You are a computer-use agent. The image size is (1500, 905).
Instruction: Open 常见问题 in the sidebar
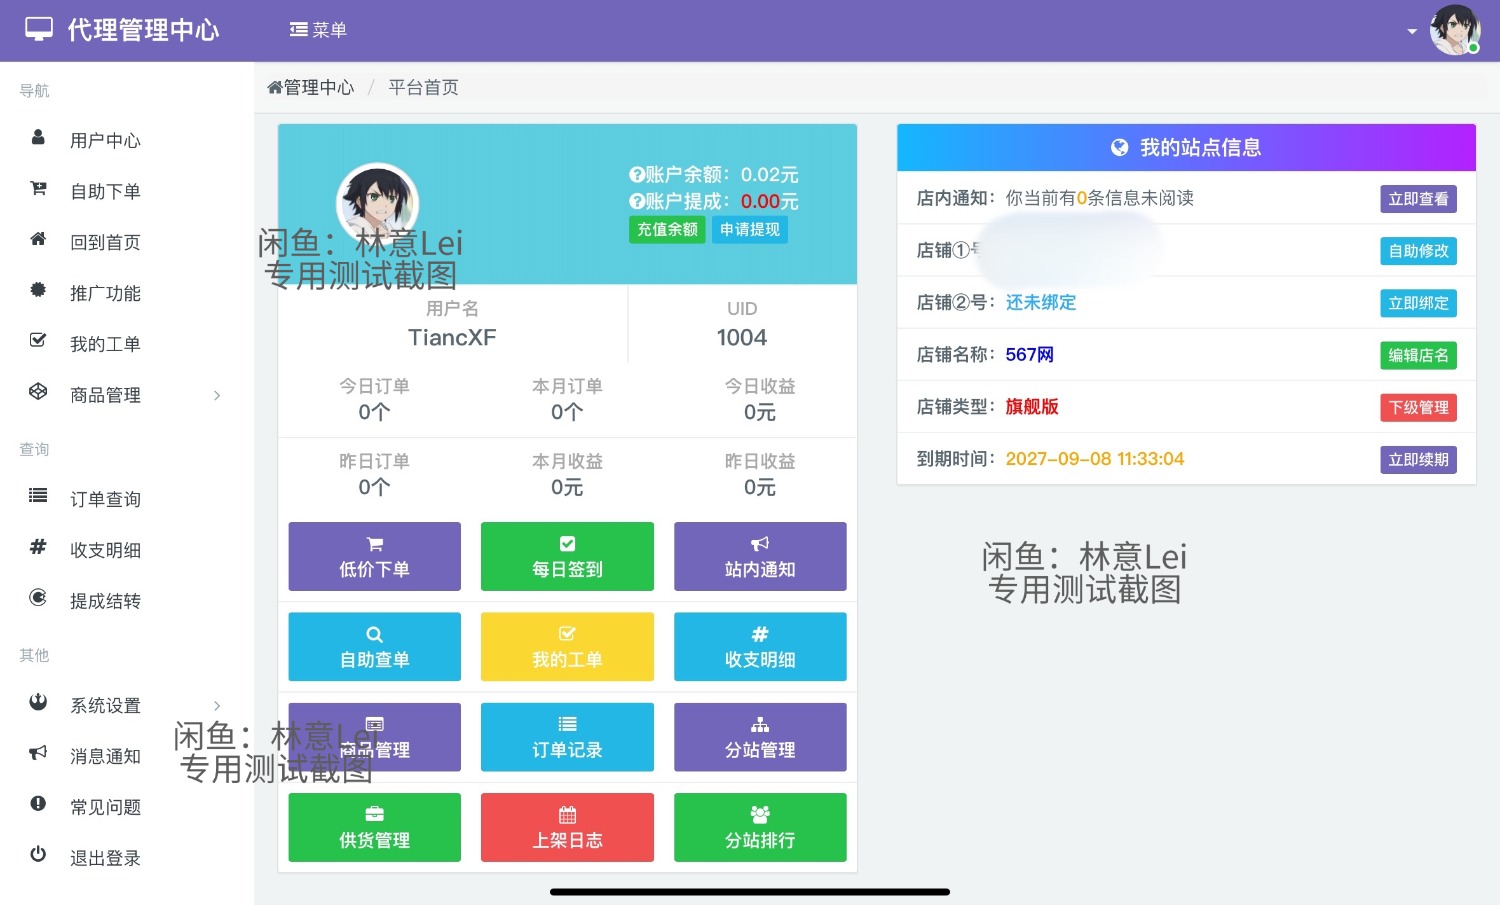click(x=105, y=806)
